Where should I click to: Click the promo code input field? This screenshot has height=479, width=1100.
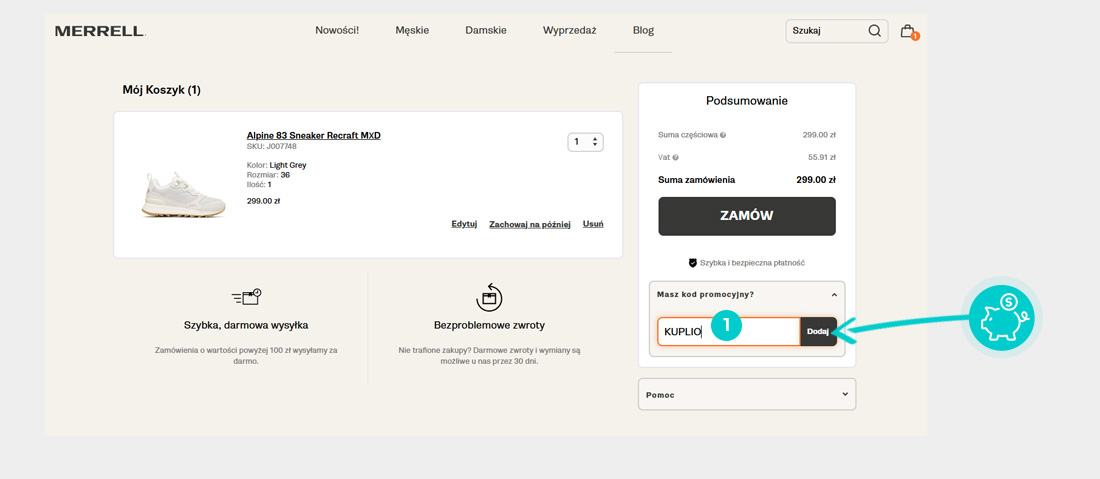(x=729, y=332)
